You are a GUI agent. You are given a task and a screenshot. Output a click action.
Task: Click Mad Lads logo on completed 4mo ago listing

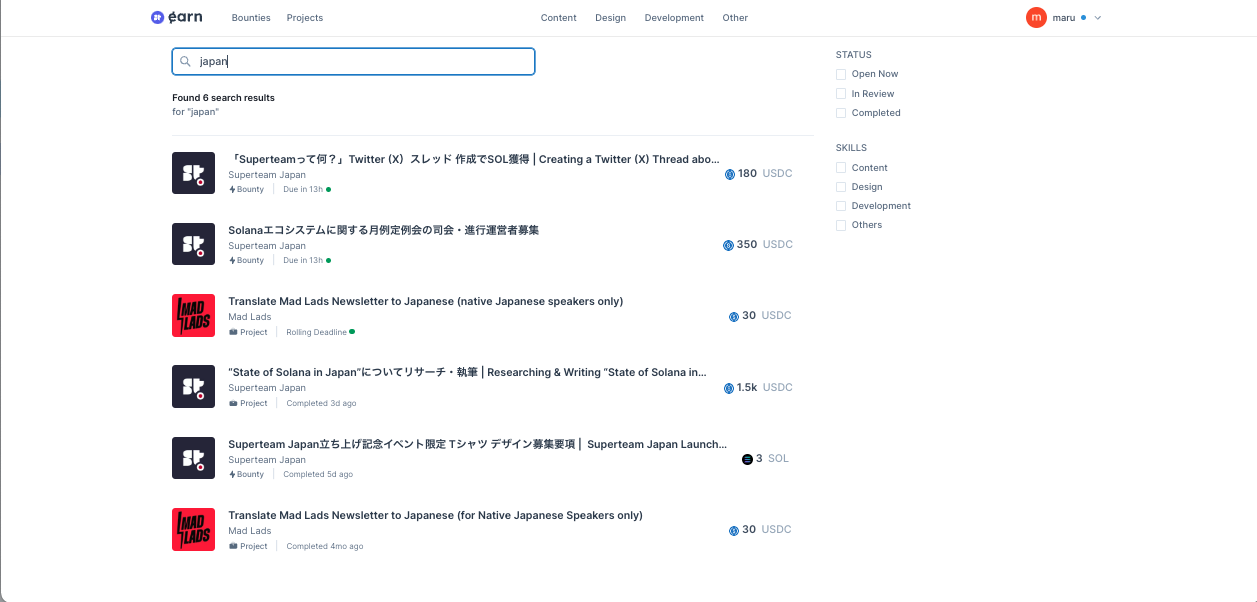coord(193,530)
